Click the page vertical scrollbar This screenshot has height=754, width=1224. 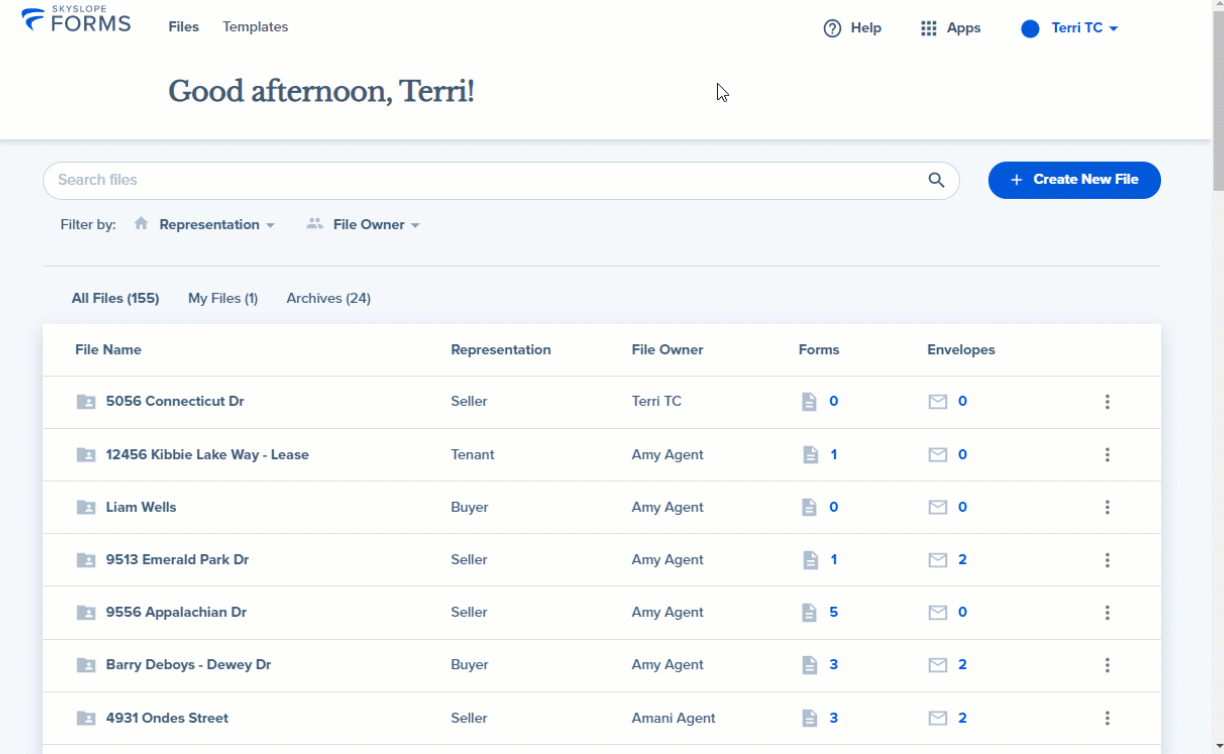(x=1217, y=377)
